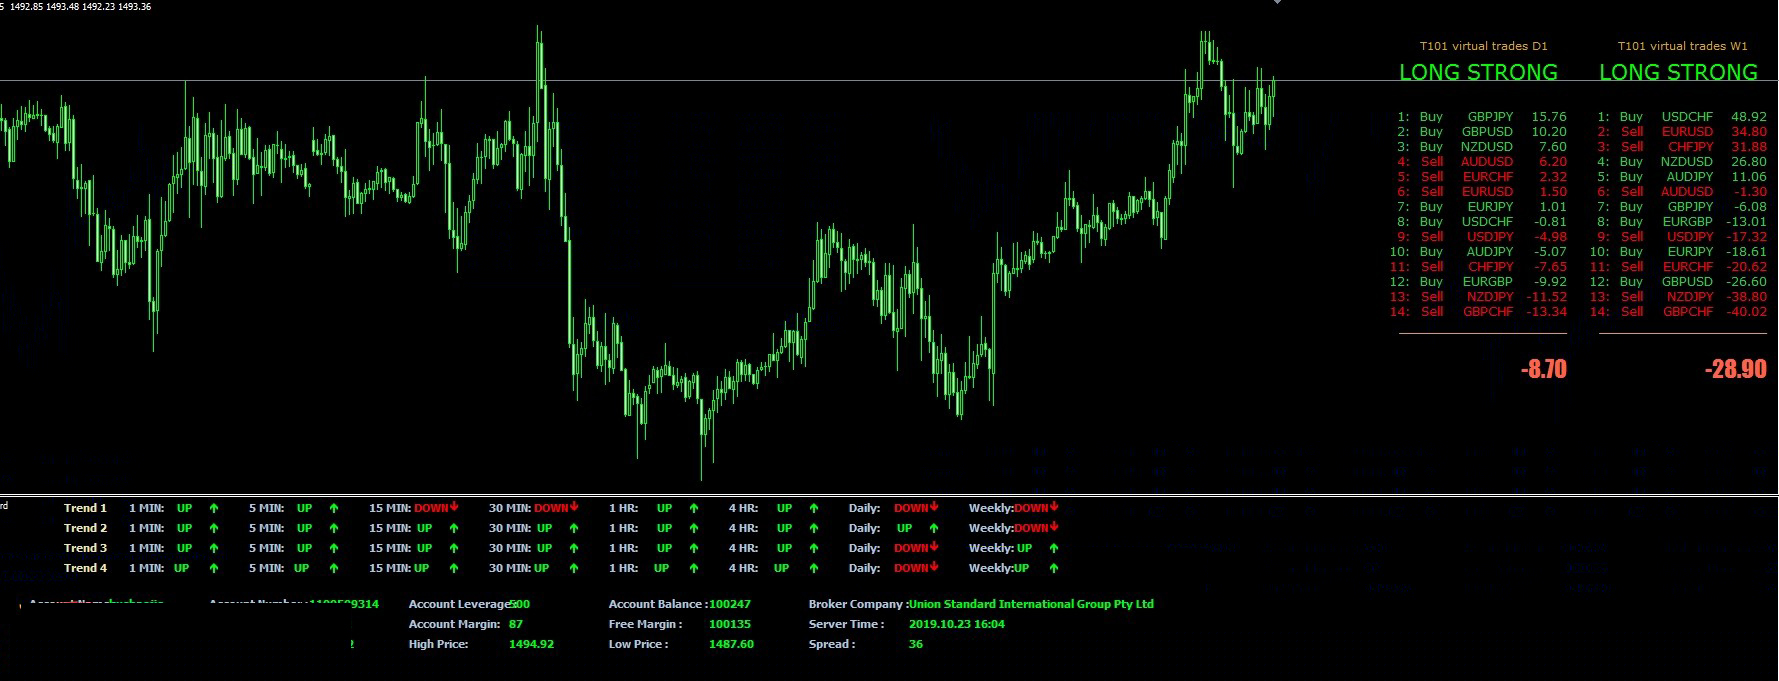Image resolution: width=1779 pixels, height=681 pixels.
Task: Click the Low Price value 1487.60
Action: (731, 644)
